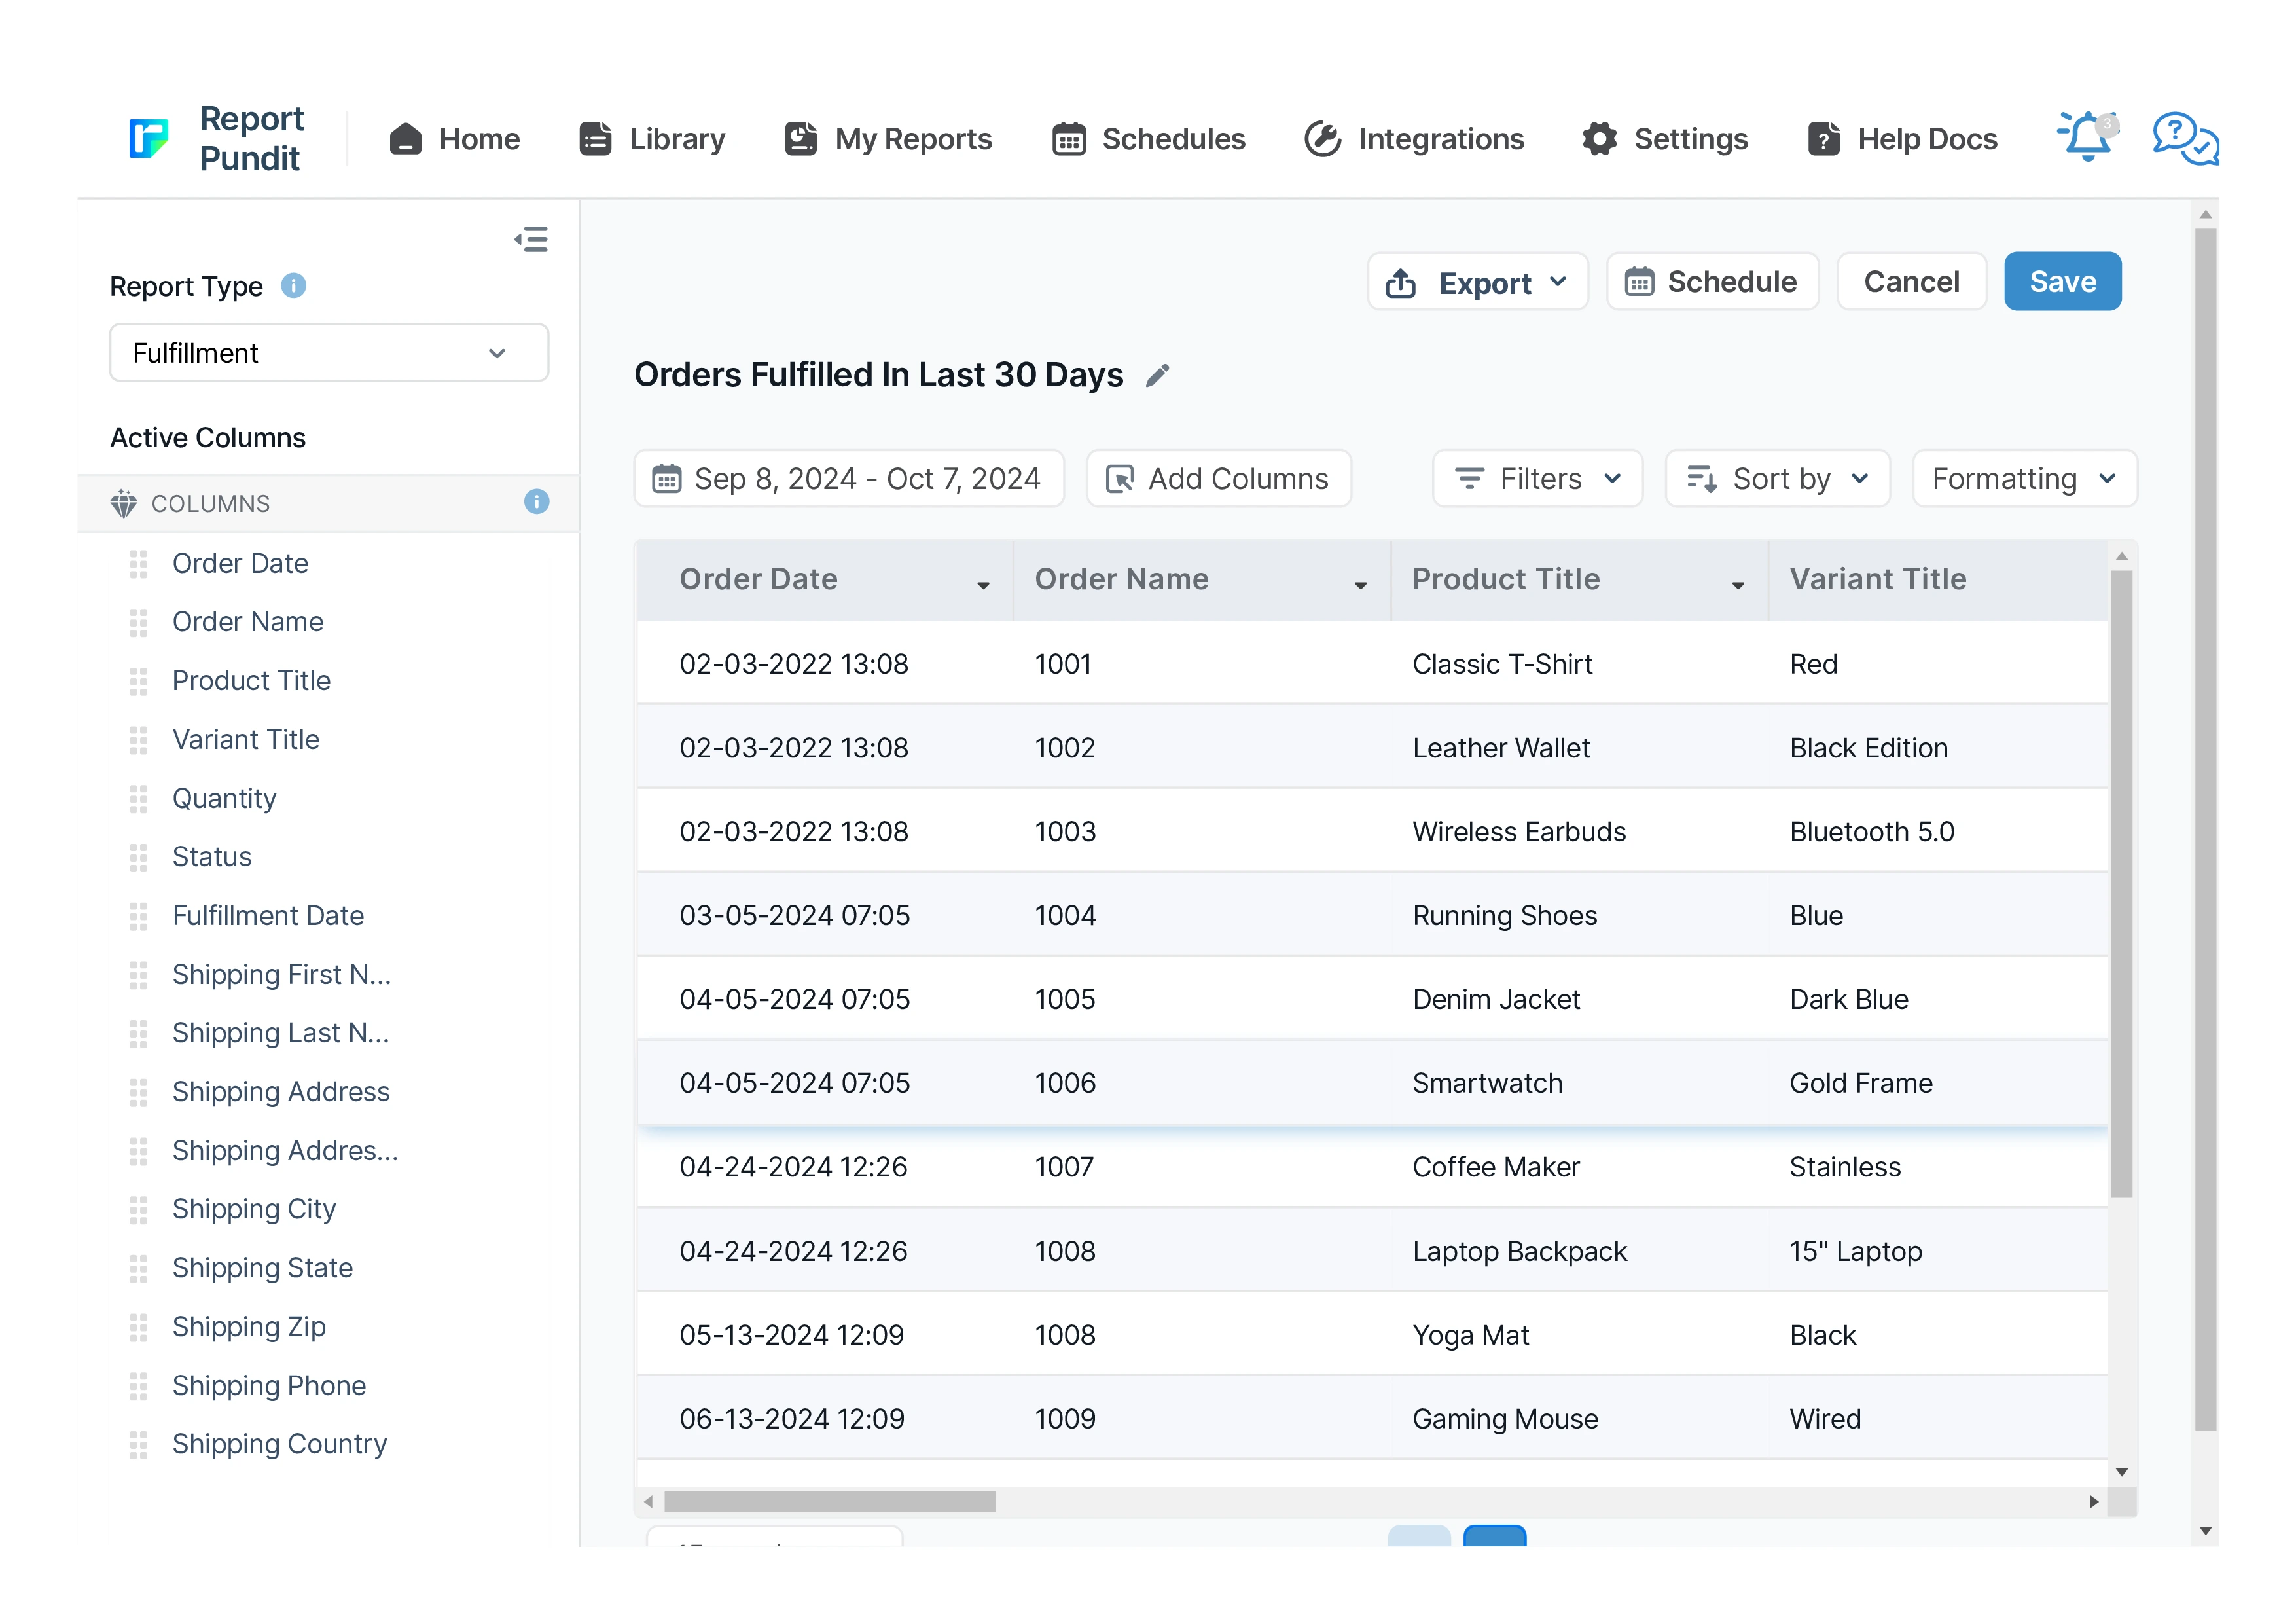Grab the drag handle beside Quantity column
Viewport: 2296px width, 1623px height.
click(139, 798)
